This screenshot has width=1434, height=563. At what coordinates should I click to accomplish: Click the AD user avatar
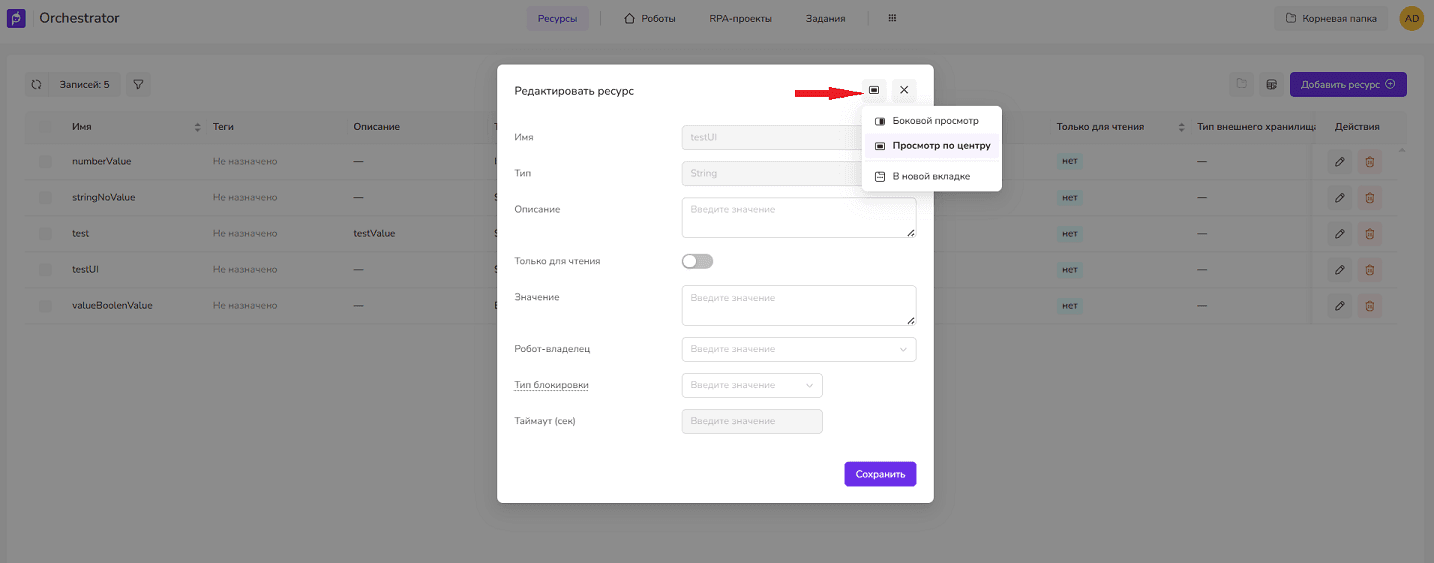[1411, 18]
